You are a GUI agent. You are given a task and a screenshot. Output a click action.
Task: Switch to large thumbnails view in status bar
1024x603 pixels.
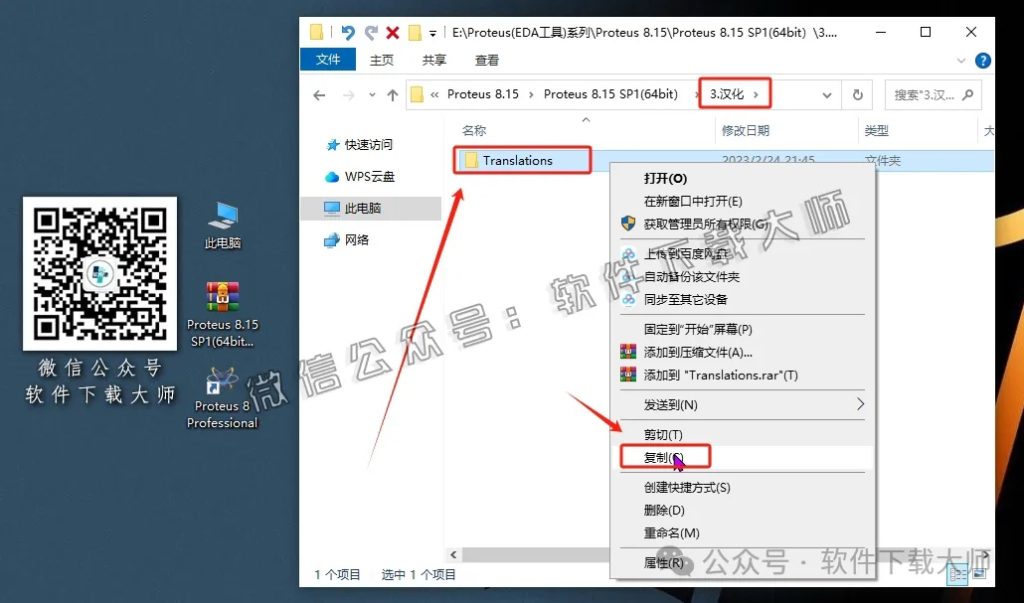978,573
